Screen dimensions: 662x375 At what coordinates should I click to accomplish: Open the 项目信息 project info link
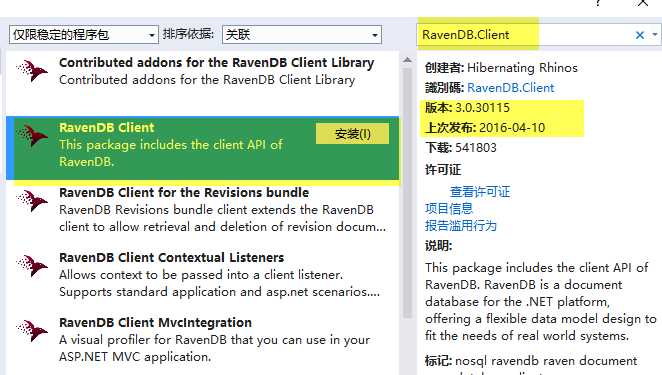(449, 209)
